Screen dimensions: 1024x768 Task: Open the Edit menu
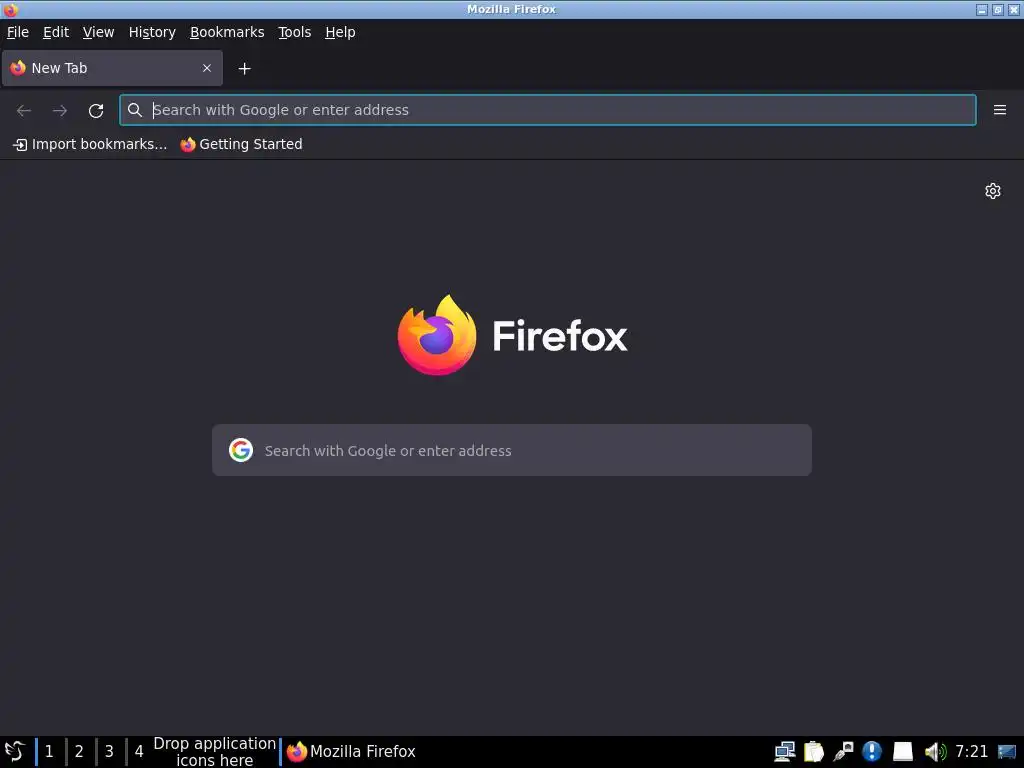coord(56,32)
